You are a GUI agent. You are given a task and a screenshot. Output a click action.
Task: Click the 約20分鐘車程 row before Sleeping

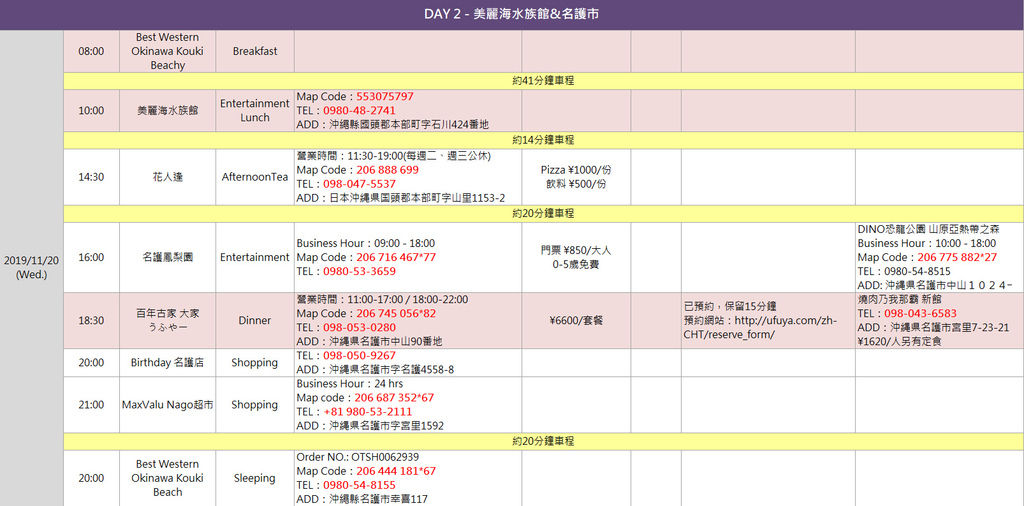[x=543, y=441]
